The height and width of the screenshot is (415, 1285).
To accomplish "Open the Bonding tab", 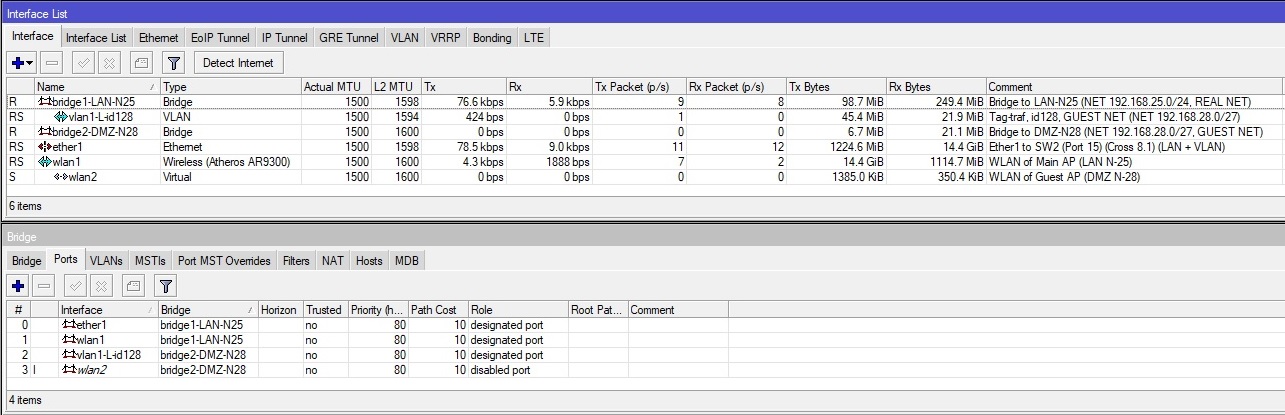I will 492,38.
